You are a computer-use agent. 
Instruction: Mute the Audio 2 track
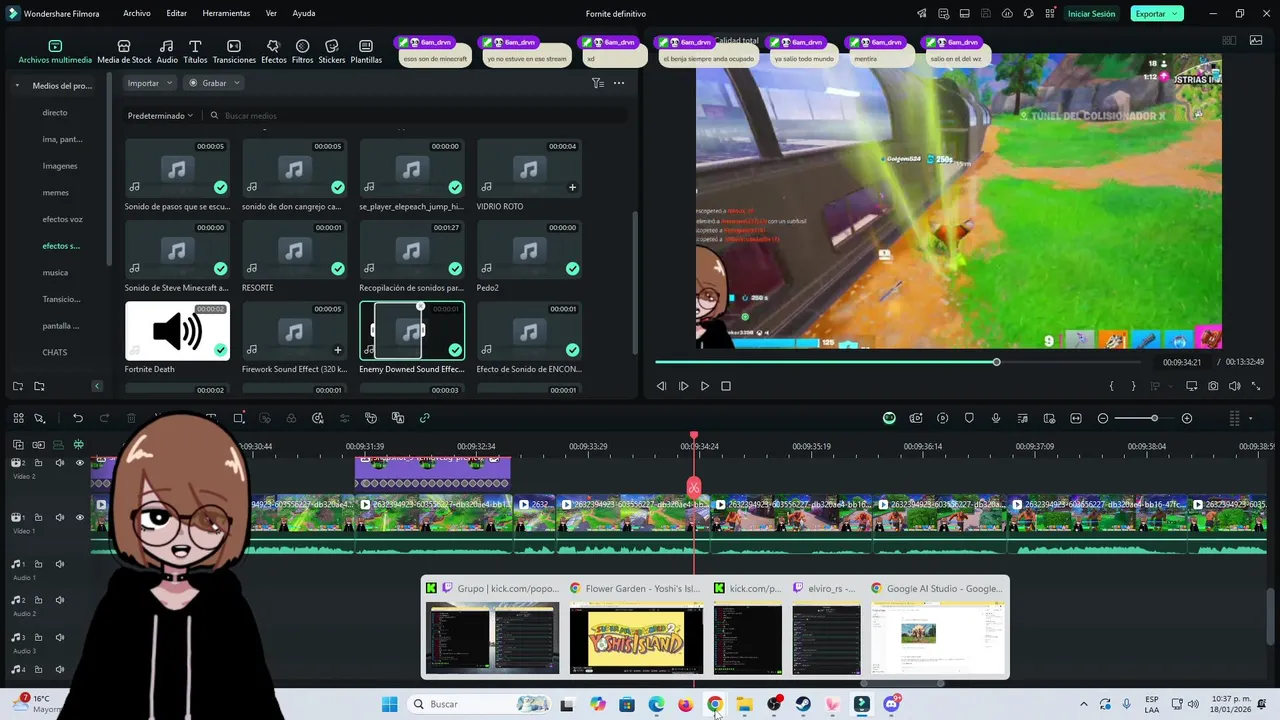pyautogui.click(x=59, y=600)
